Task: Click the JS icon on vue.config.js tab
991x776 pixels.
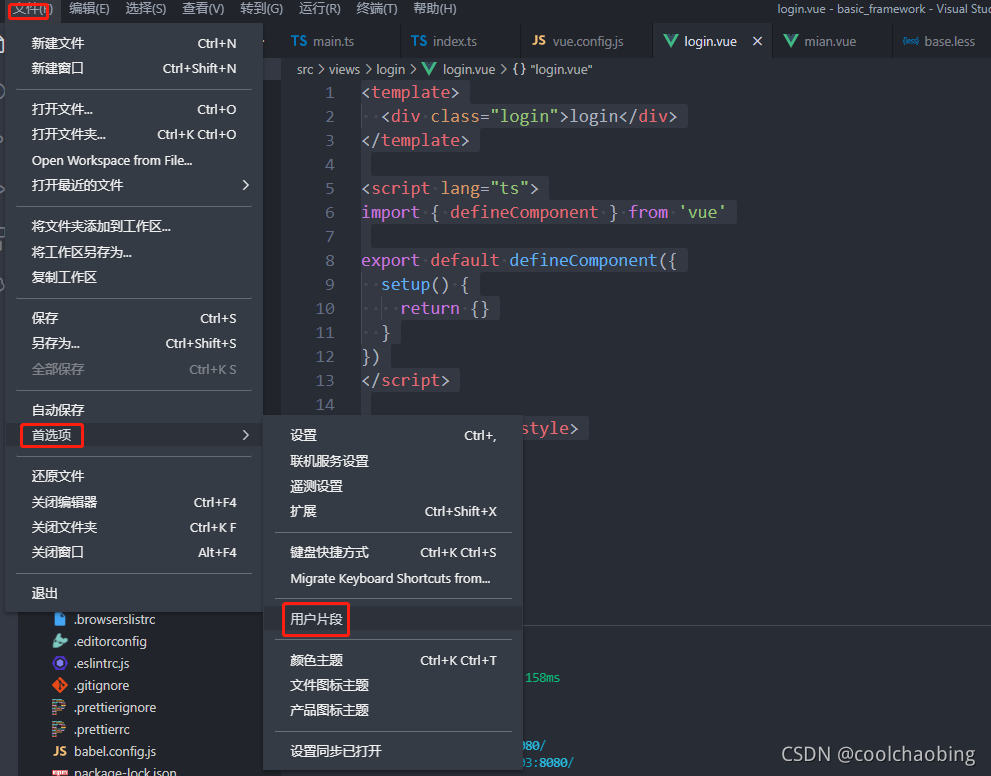Action: 539,40
